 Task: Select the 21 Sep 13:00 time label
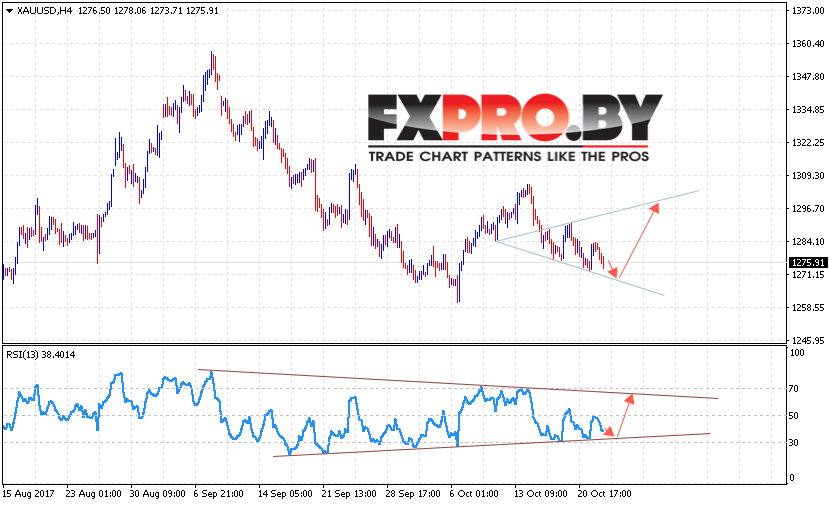(x=349, y=493)
